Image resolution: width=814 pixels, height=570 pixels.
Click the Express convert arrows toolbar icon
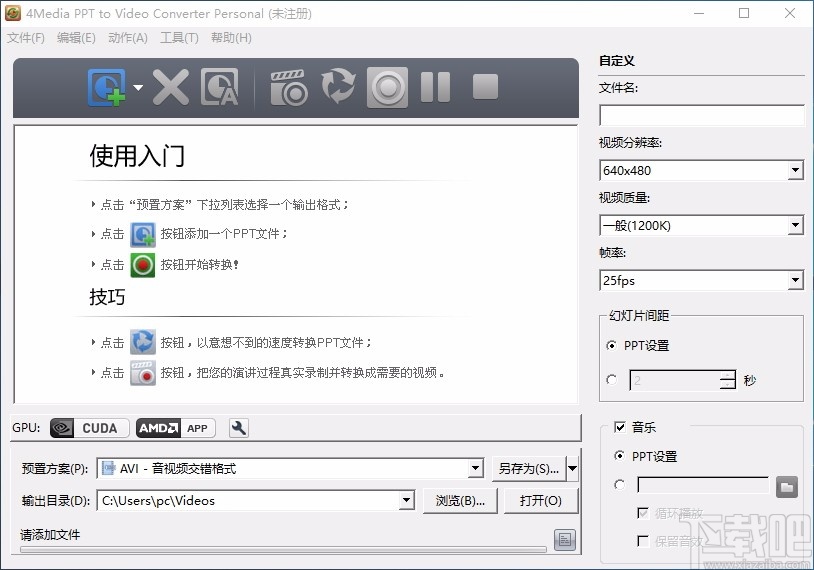[338, 86]
